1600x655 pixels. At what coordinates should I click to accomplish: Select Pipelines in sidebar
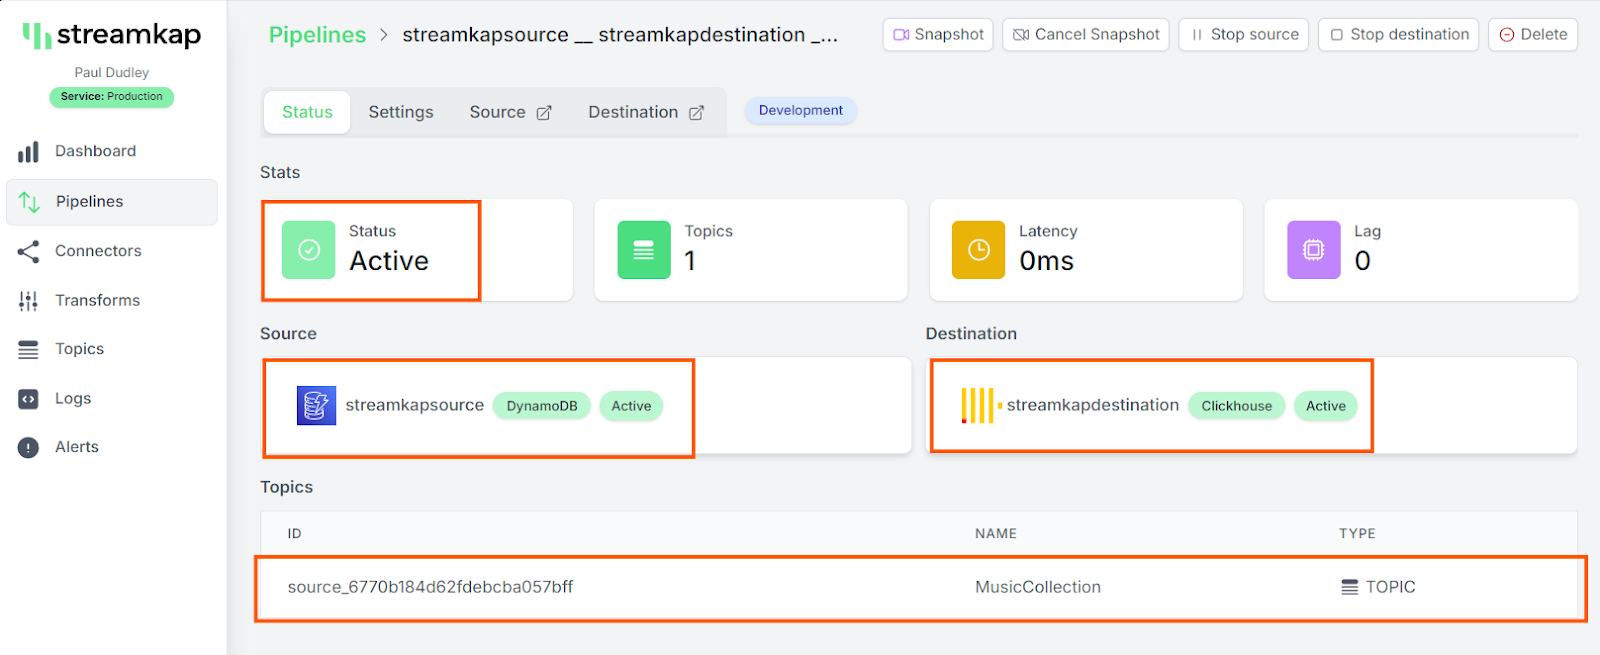coord(112,202)
